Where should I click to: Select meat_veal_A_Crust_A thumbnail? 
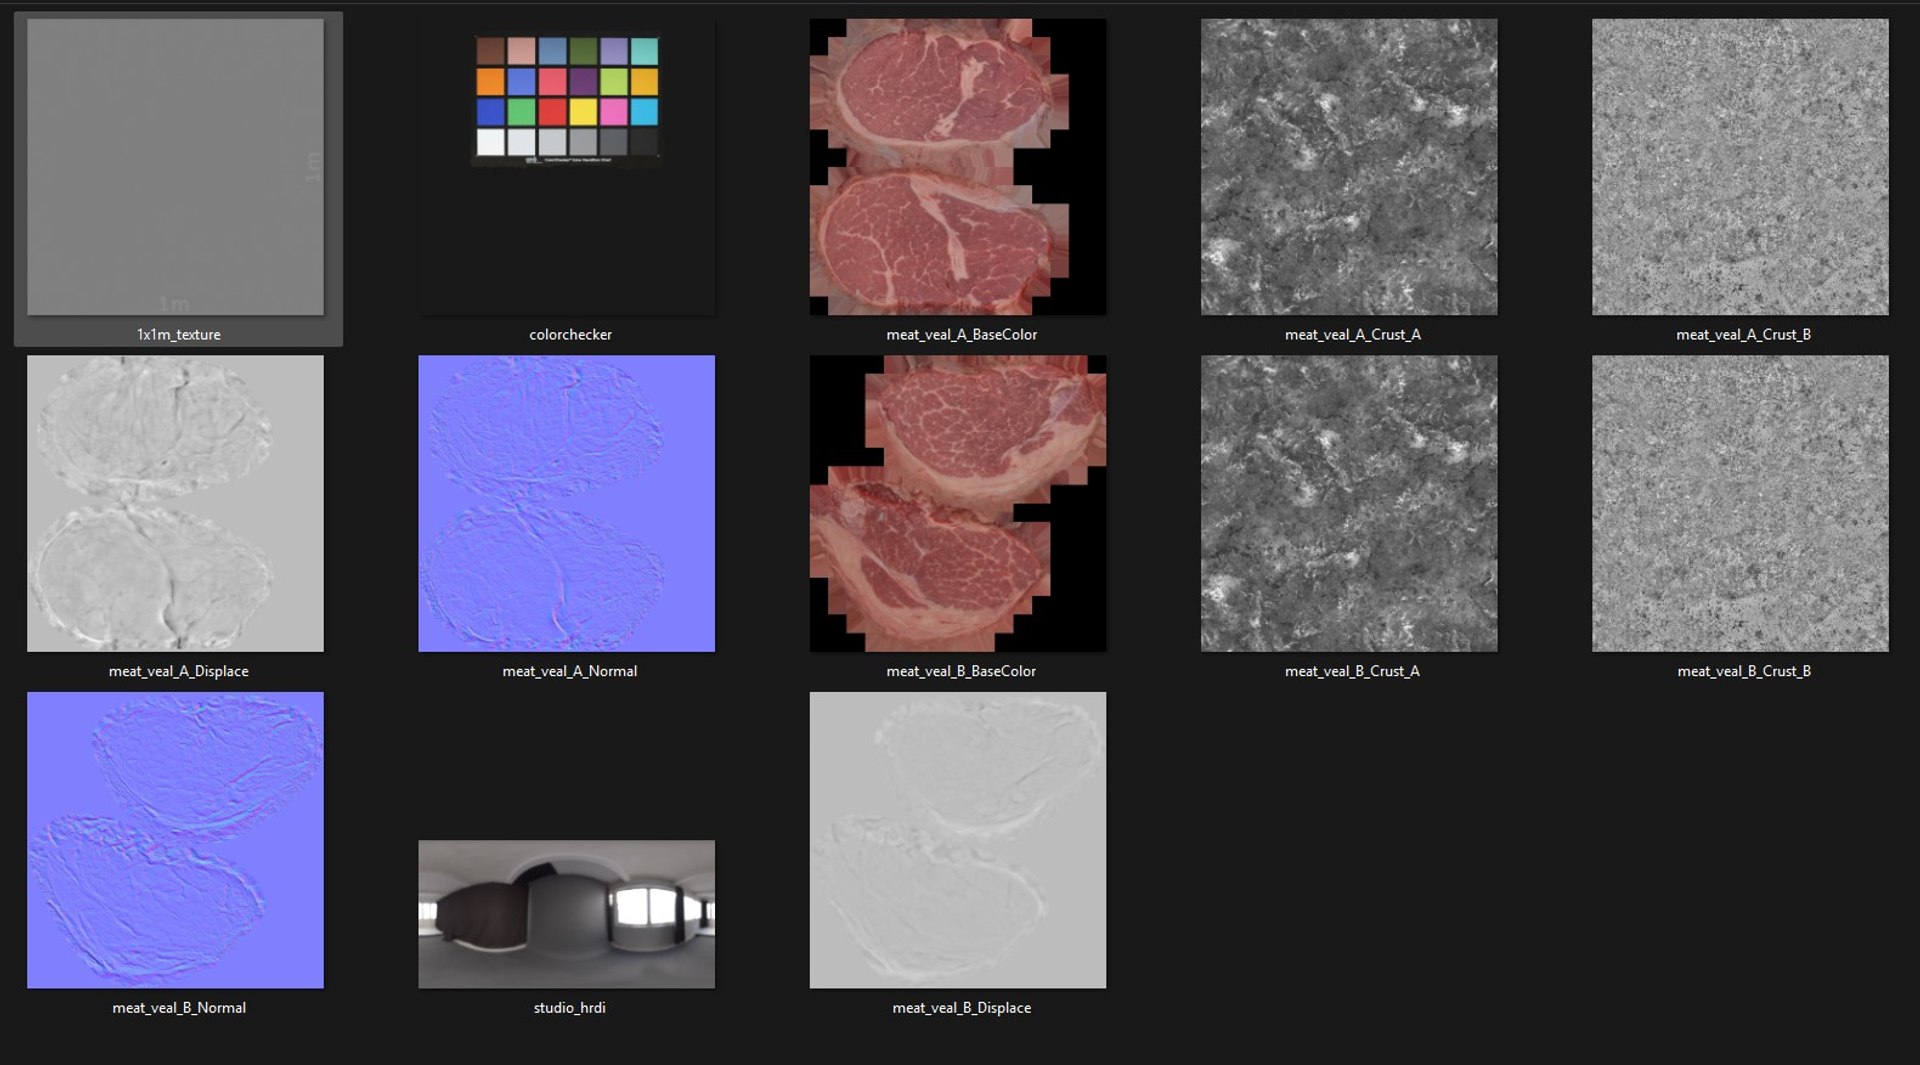pyautogui.click(x=1349, y=167)
